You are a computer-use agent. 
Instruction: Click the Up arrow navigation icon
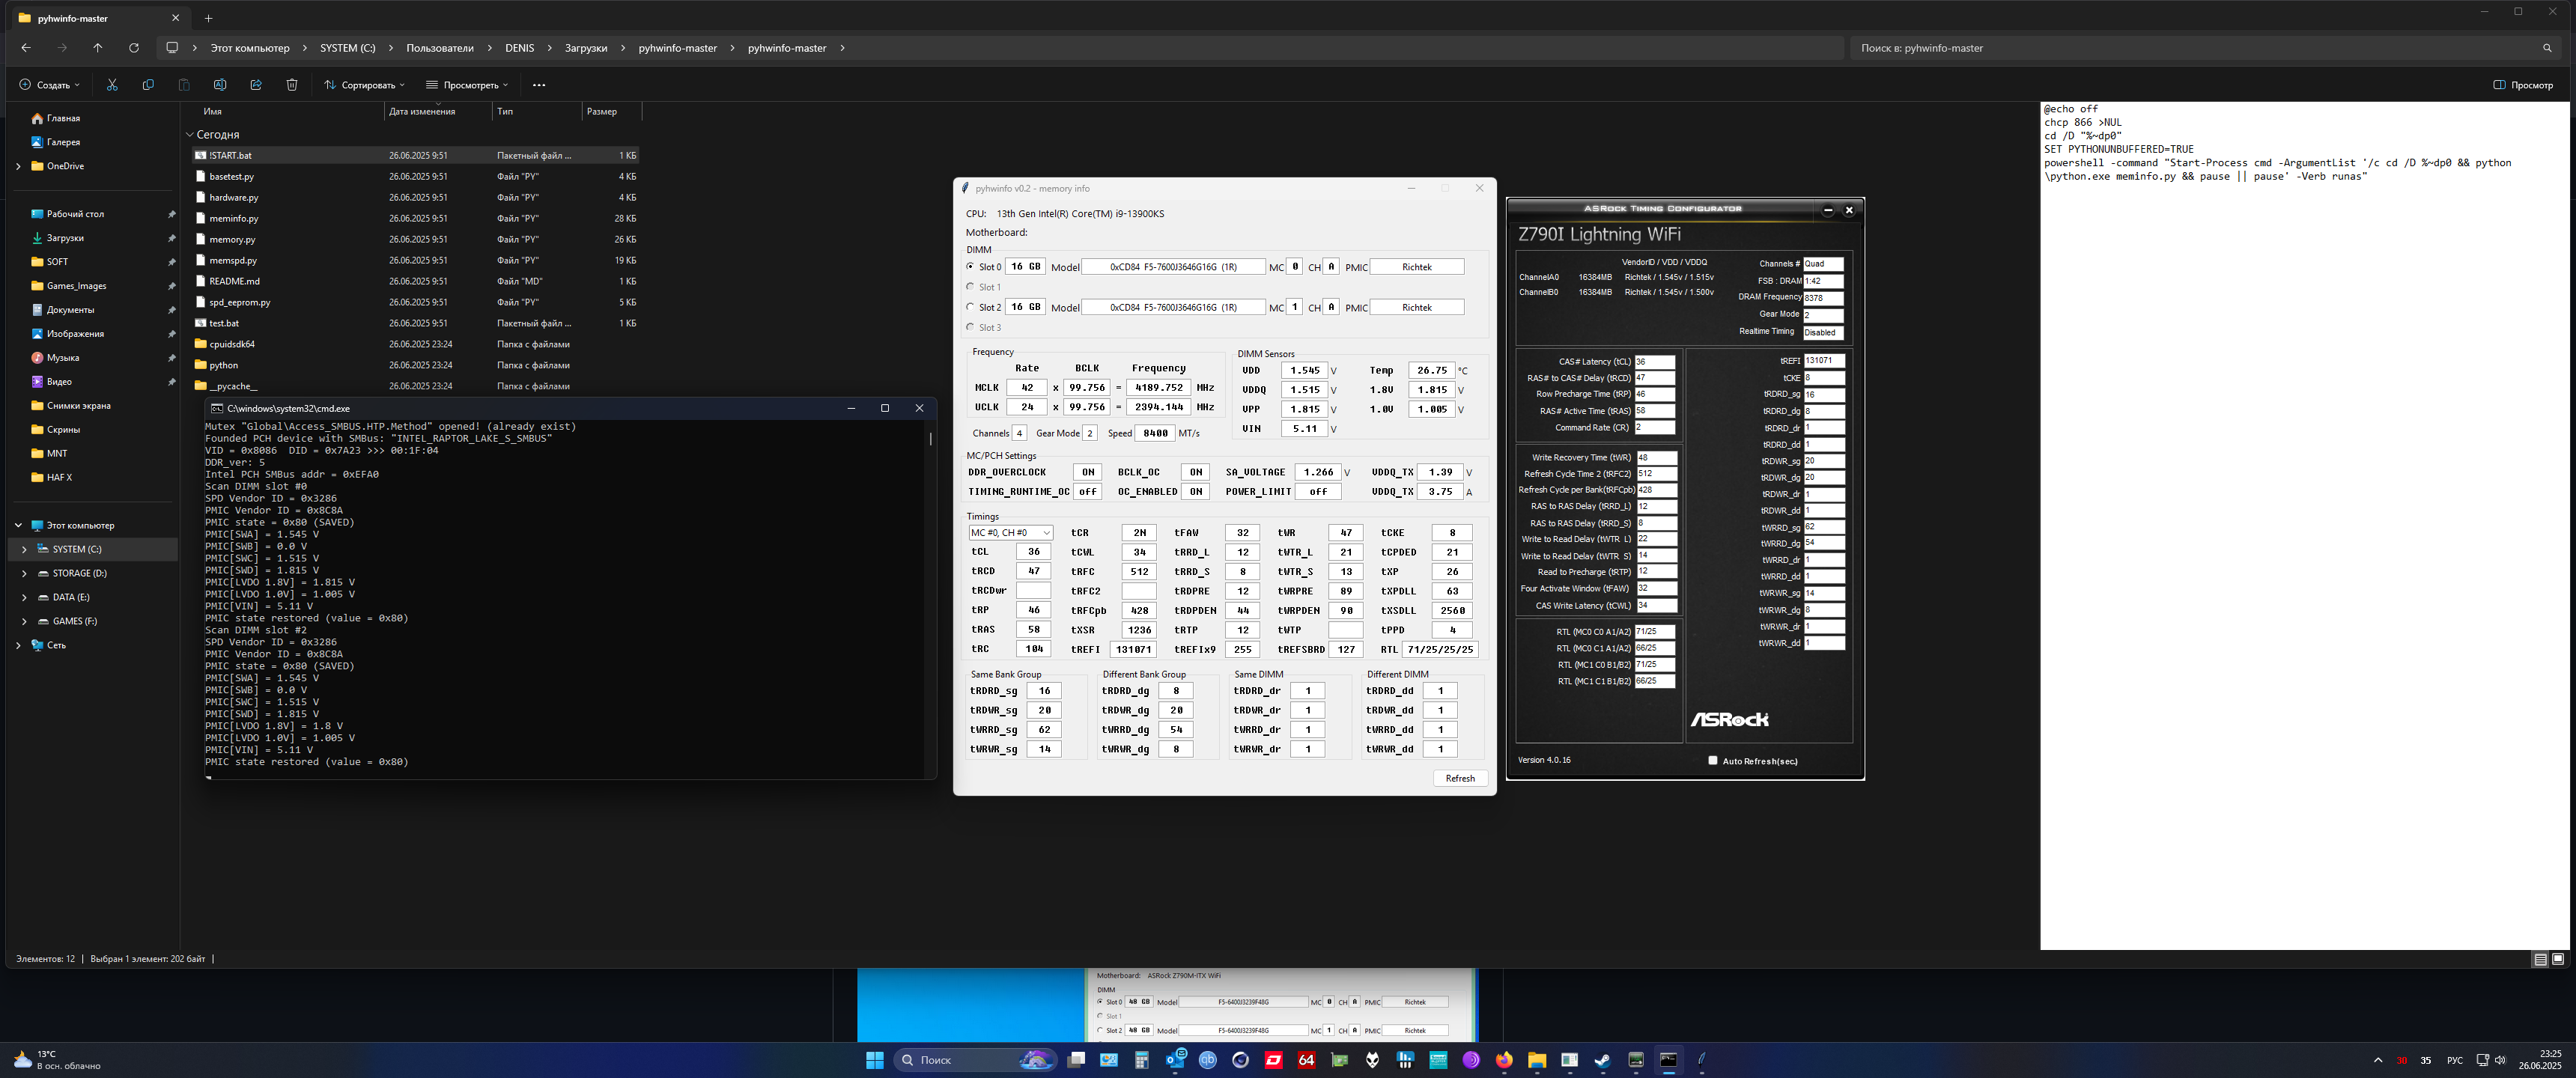pyautogui.click(x=97, y=48)
